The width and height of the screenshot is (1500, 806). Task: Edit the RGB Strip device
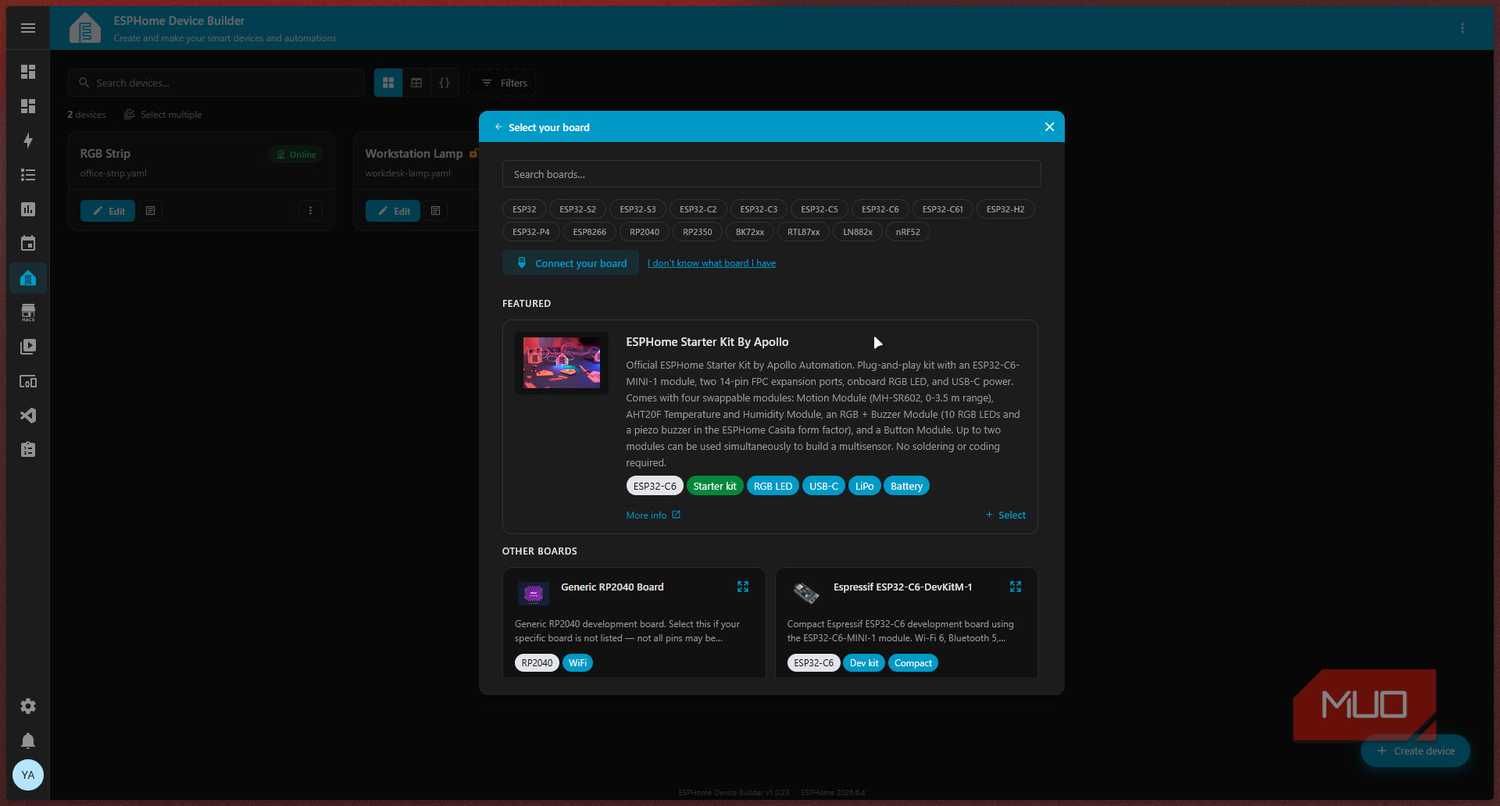(108, 211)
